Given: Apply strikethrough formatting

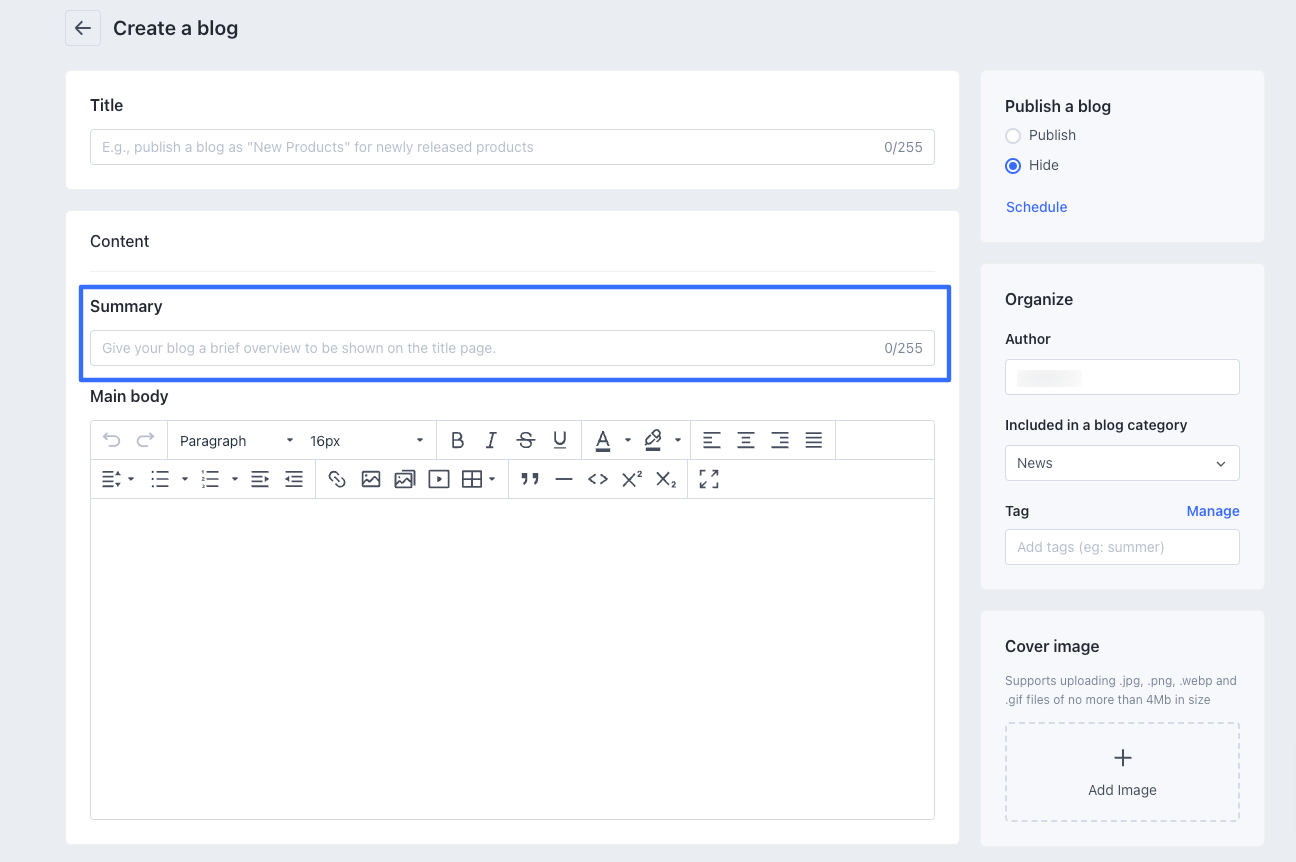Looking at the screenshot, I should [525, 440].
